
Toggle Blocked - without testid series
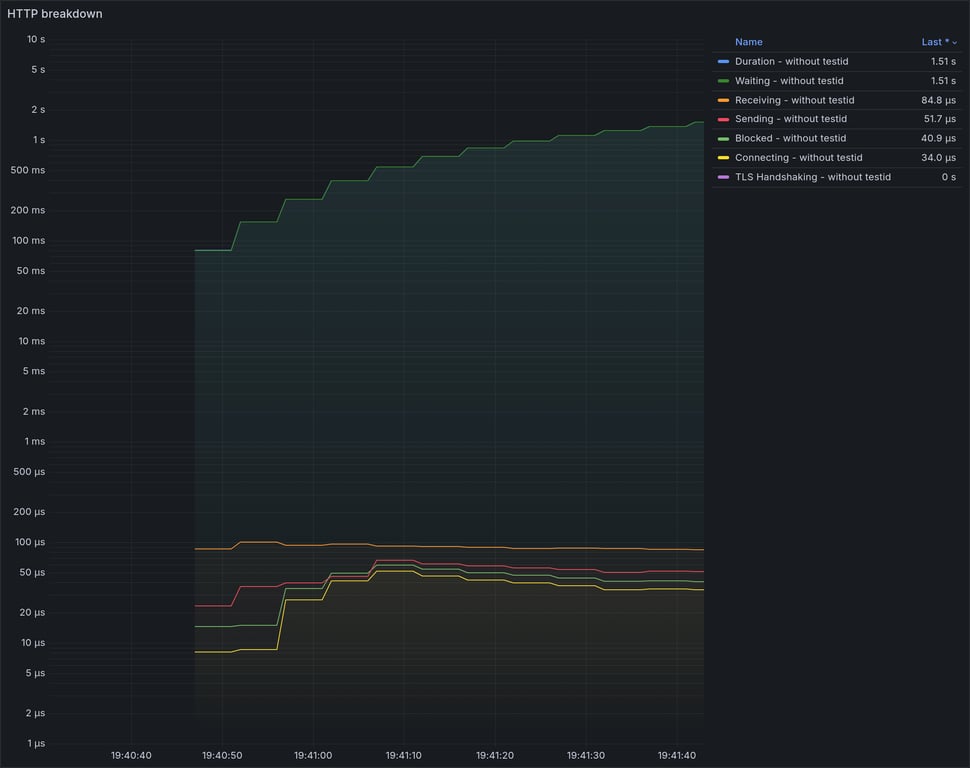click(x=790, y=138)
